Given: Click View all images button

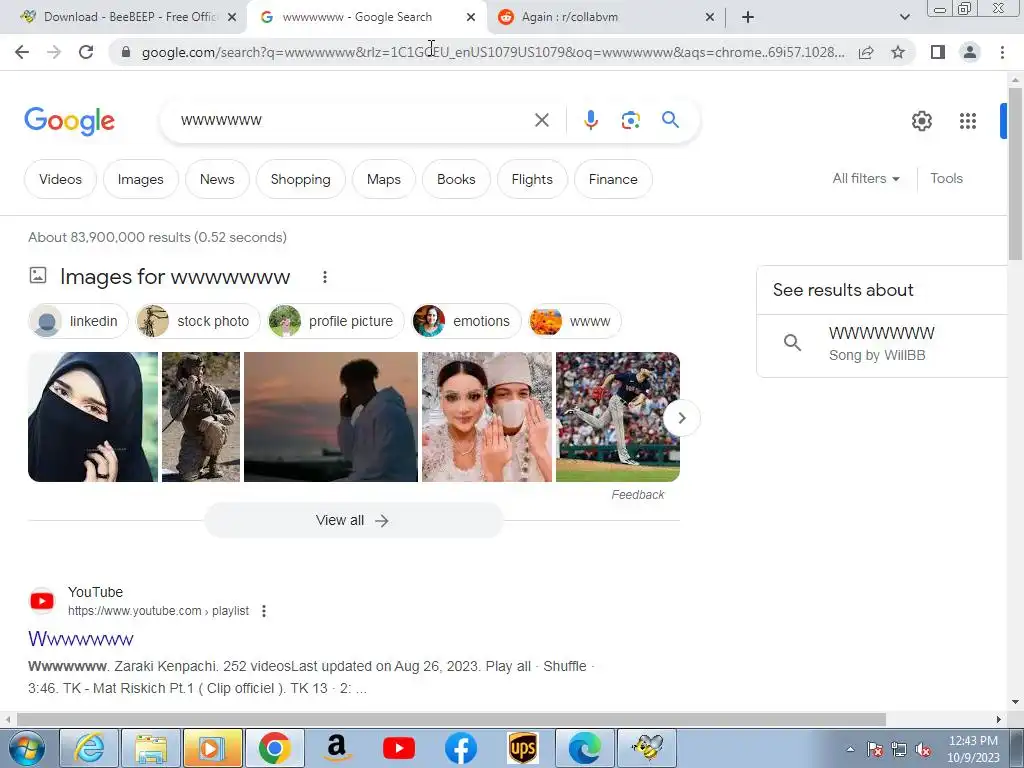Looking at the screenshot, I should (353, 520).
